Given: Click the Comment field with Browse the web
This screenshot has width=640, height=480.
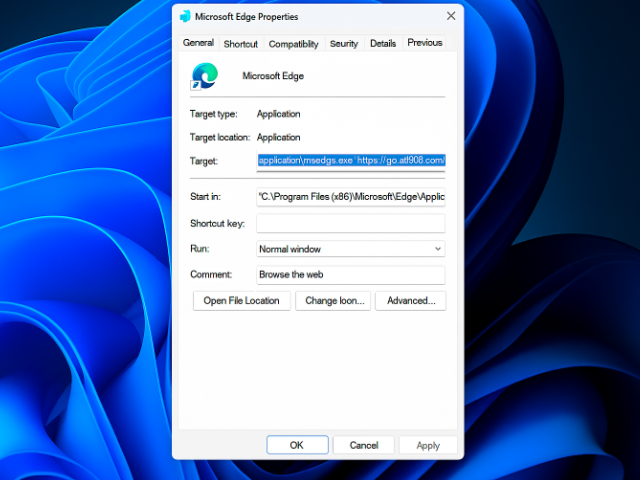Looking at the screenshot, I should [x=350, y=274].
